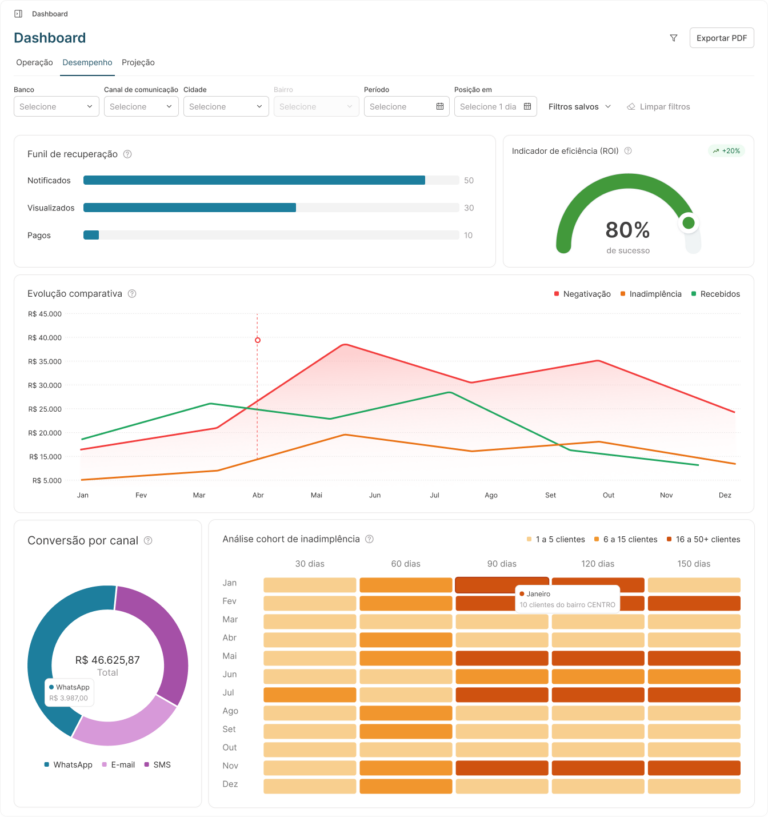Click the Posição em calendar icon
Screen dimensions: 768x817
527,106
